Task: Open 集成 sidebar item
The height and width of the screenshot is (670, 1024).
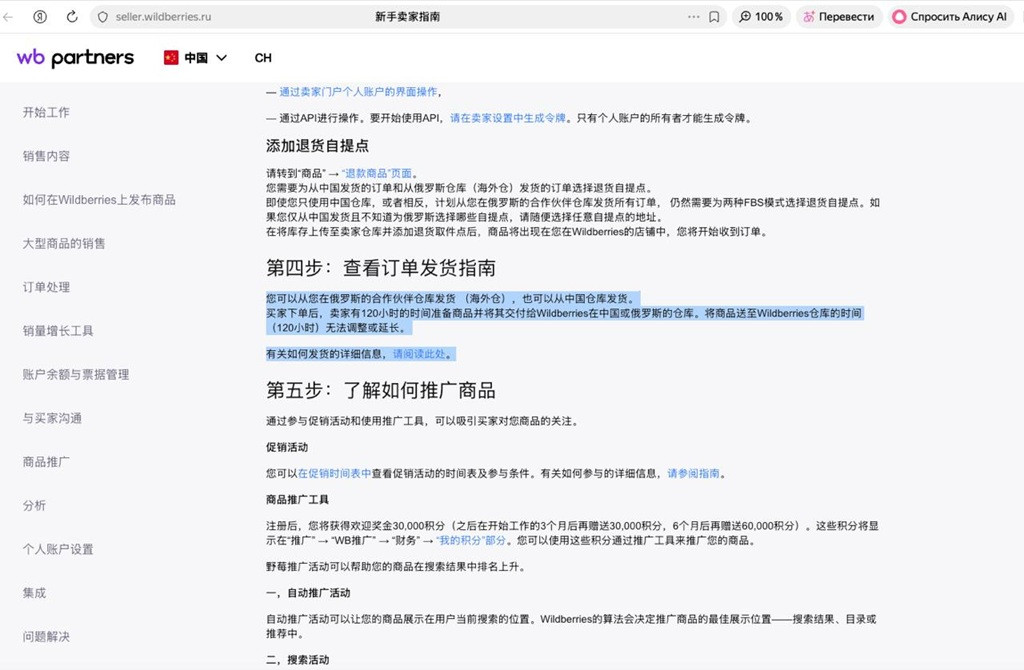Action: [35, 593]
